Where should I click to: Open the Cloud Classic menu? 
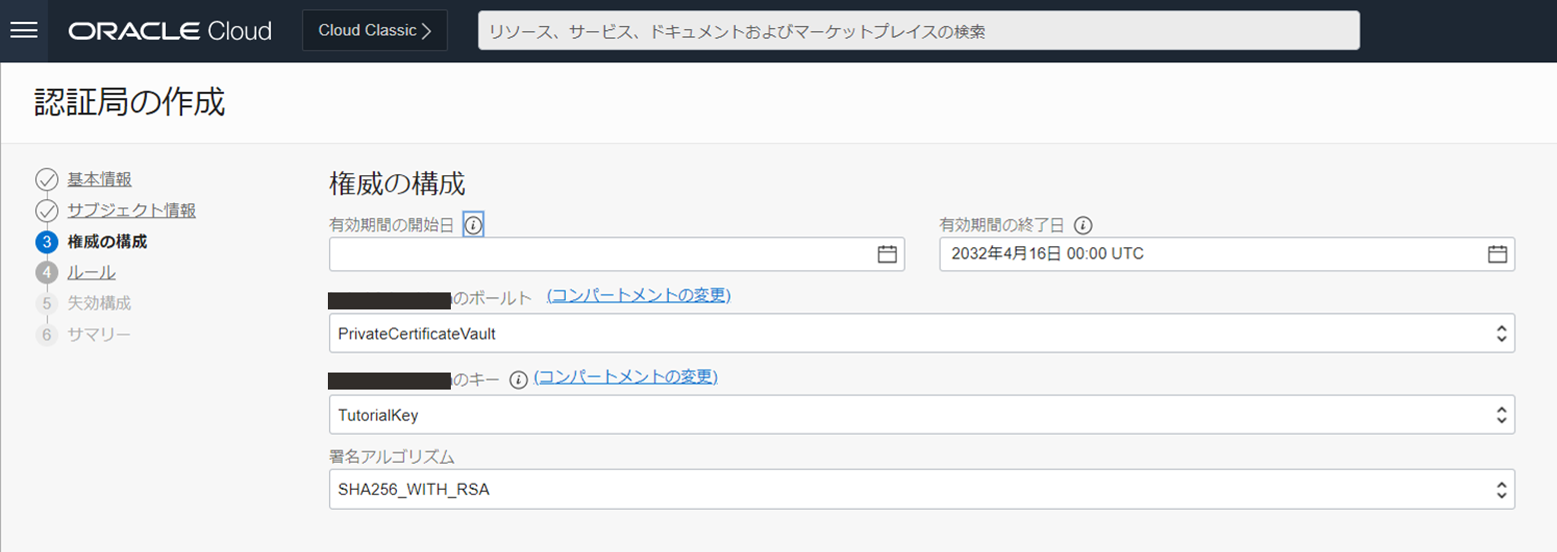[375, 31]
